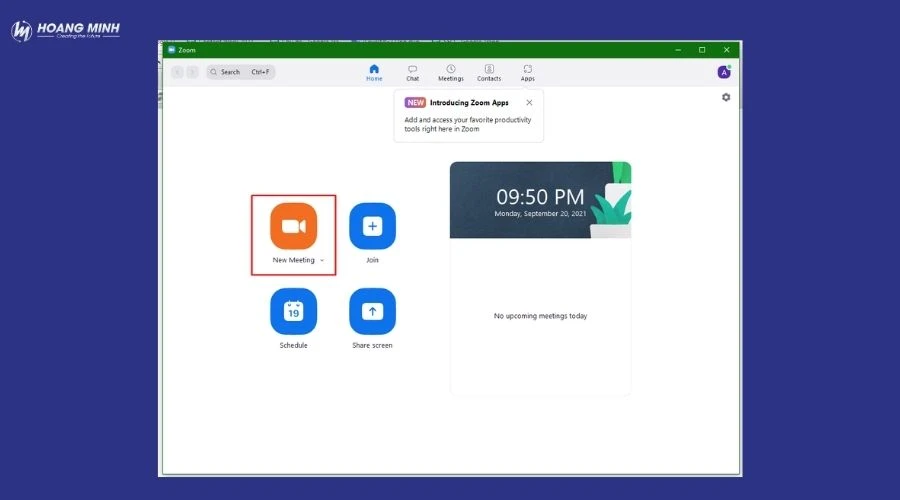Viewport: 900px width, 500px height.
Task: Click the 'Monday, September 20, 2021' date
Action: pyautogui.click(x=540, y=214)
